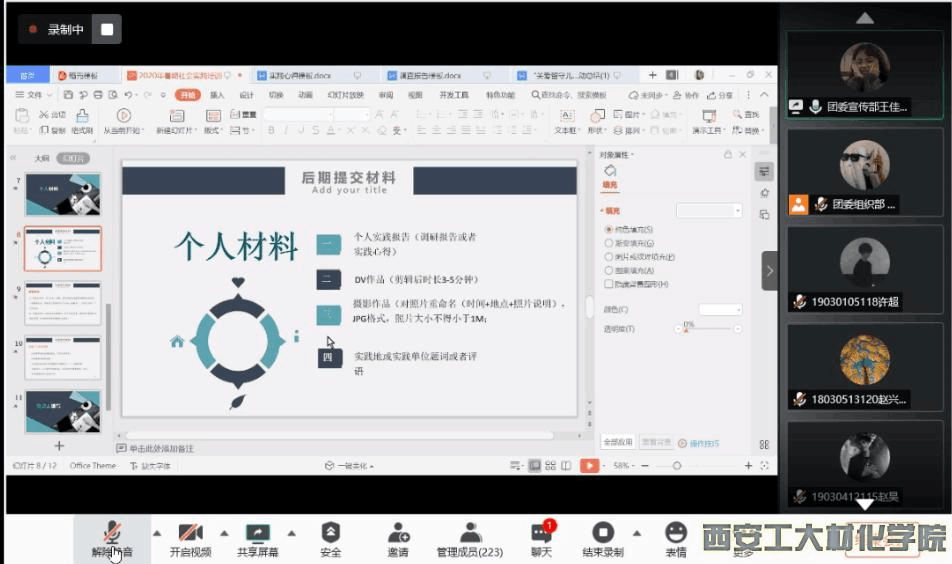Open the 审阅 ribbon tab

point(385,95)
